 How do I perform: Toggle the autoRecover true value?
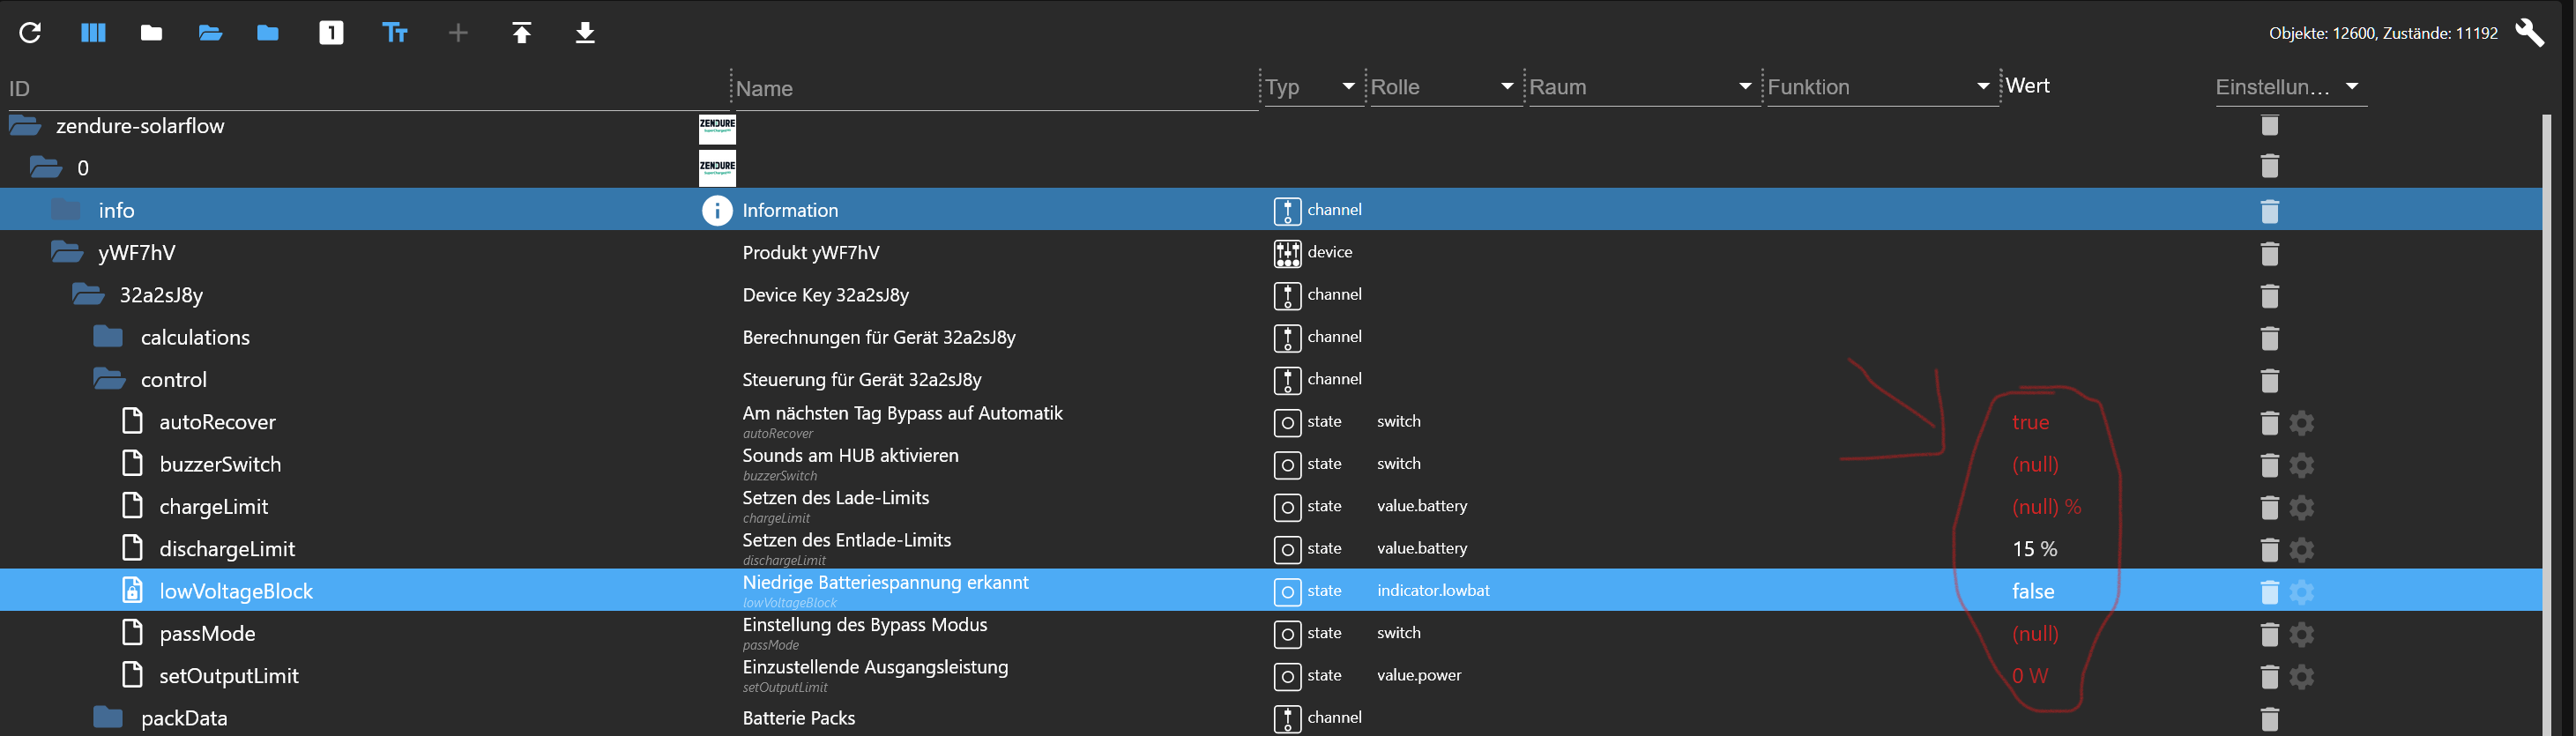(2030, 423)
